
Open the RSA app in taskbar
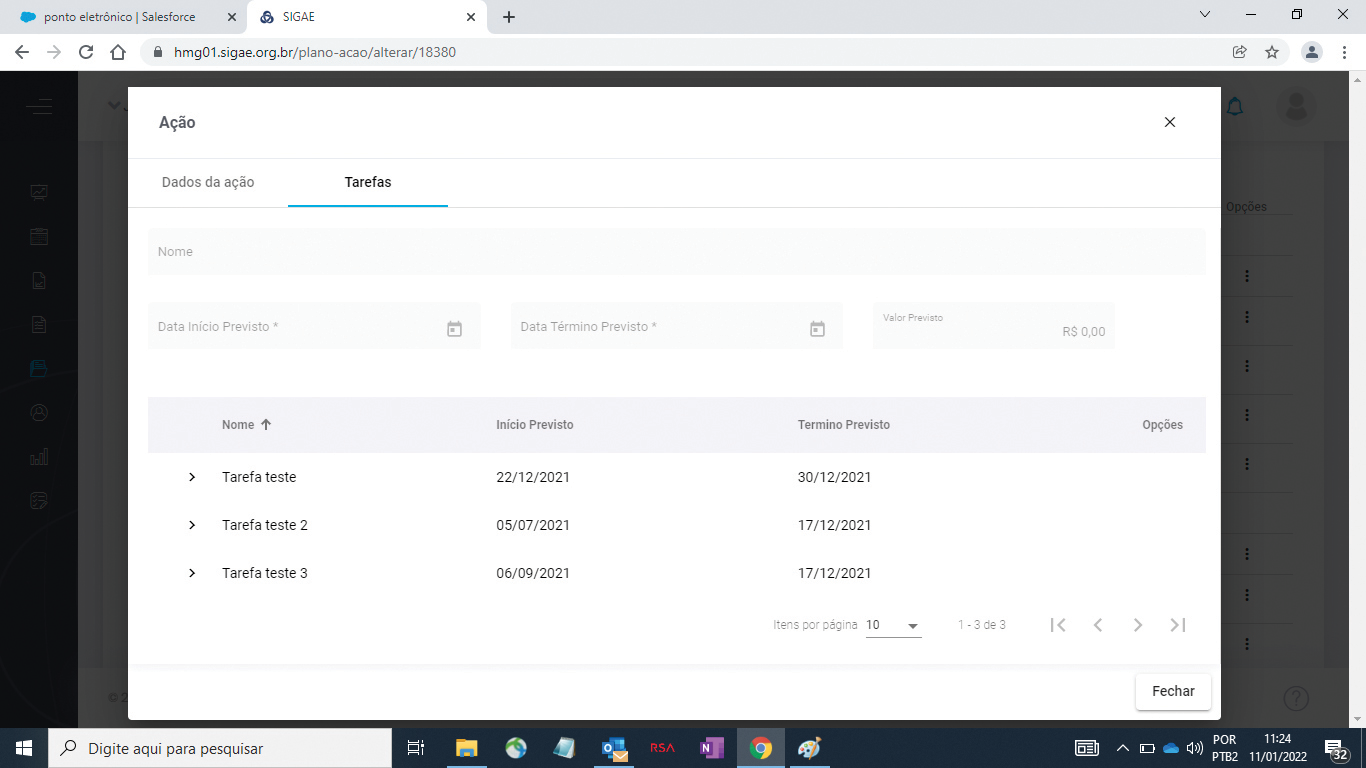[662, 748]
